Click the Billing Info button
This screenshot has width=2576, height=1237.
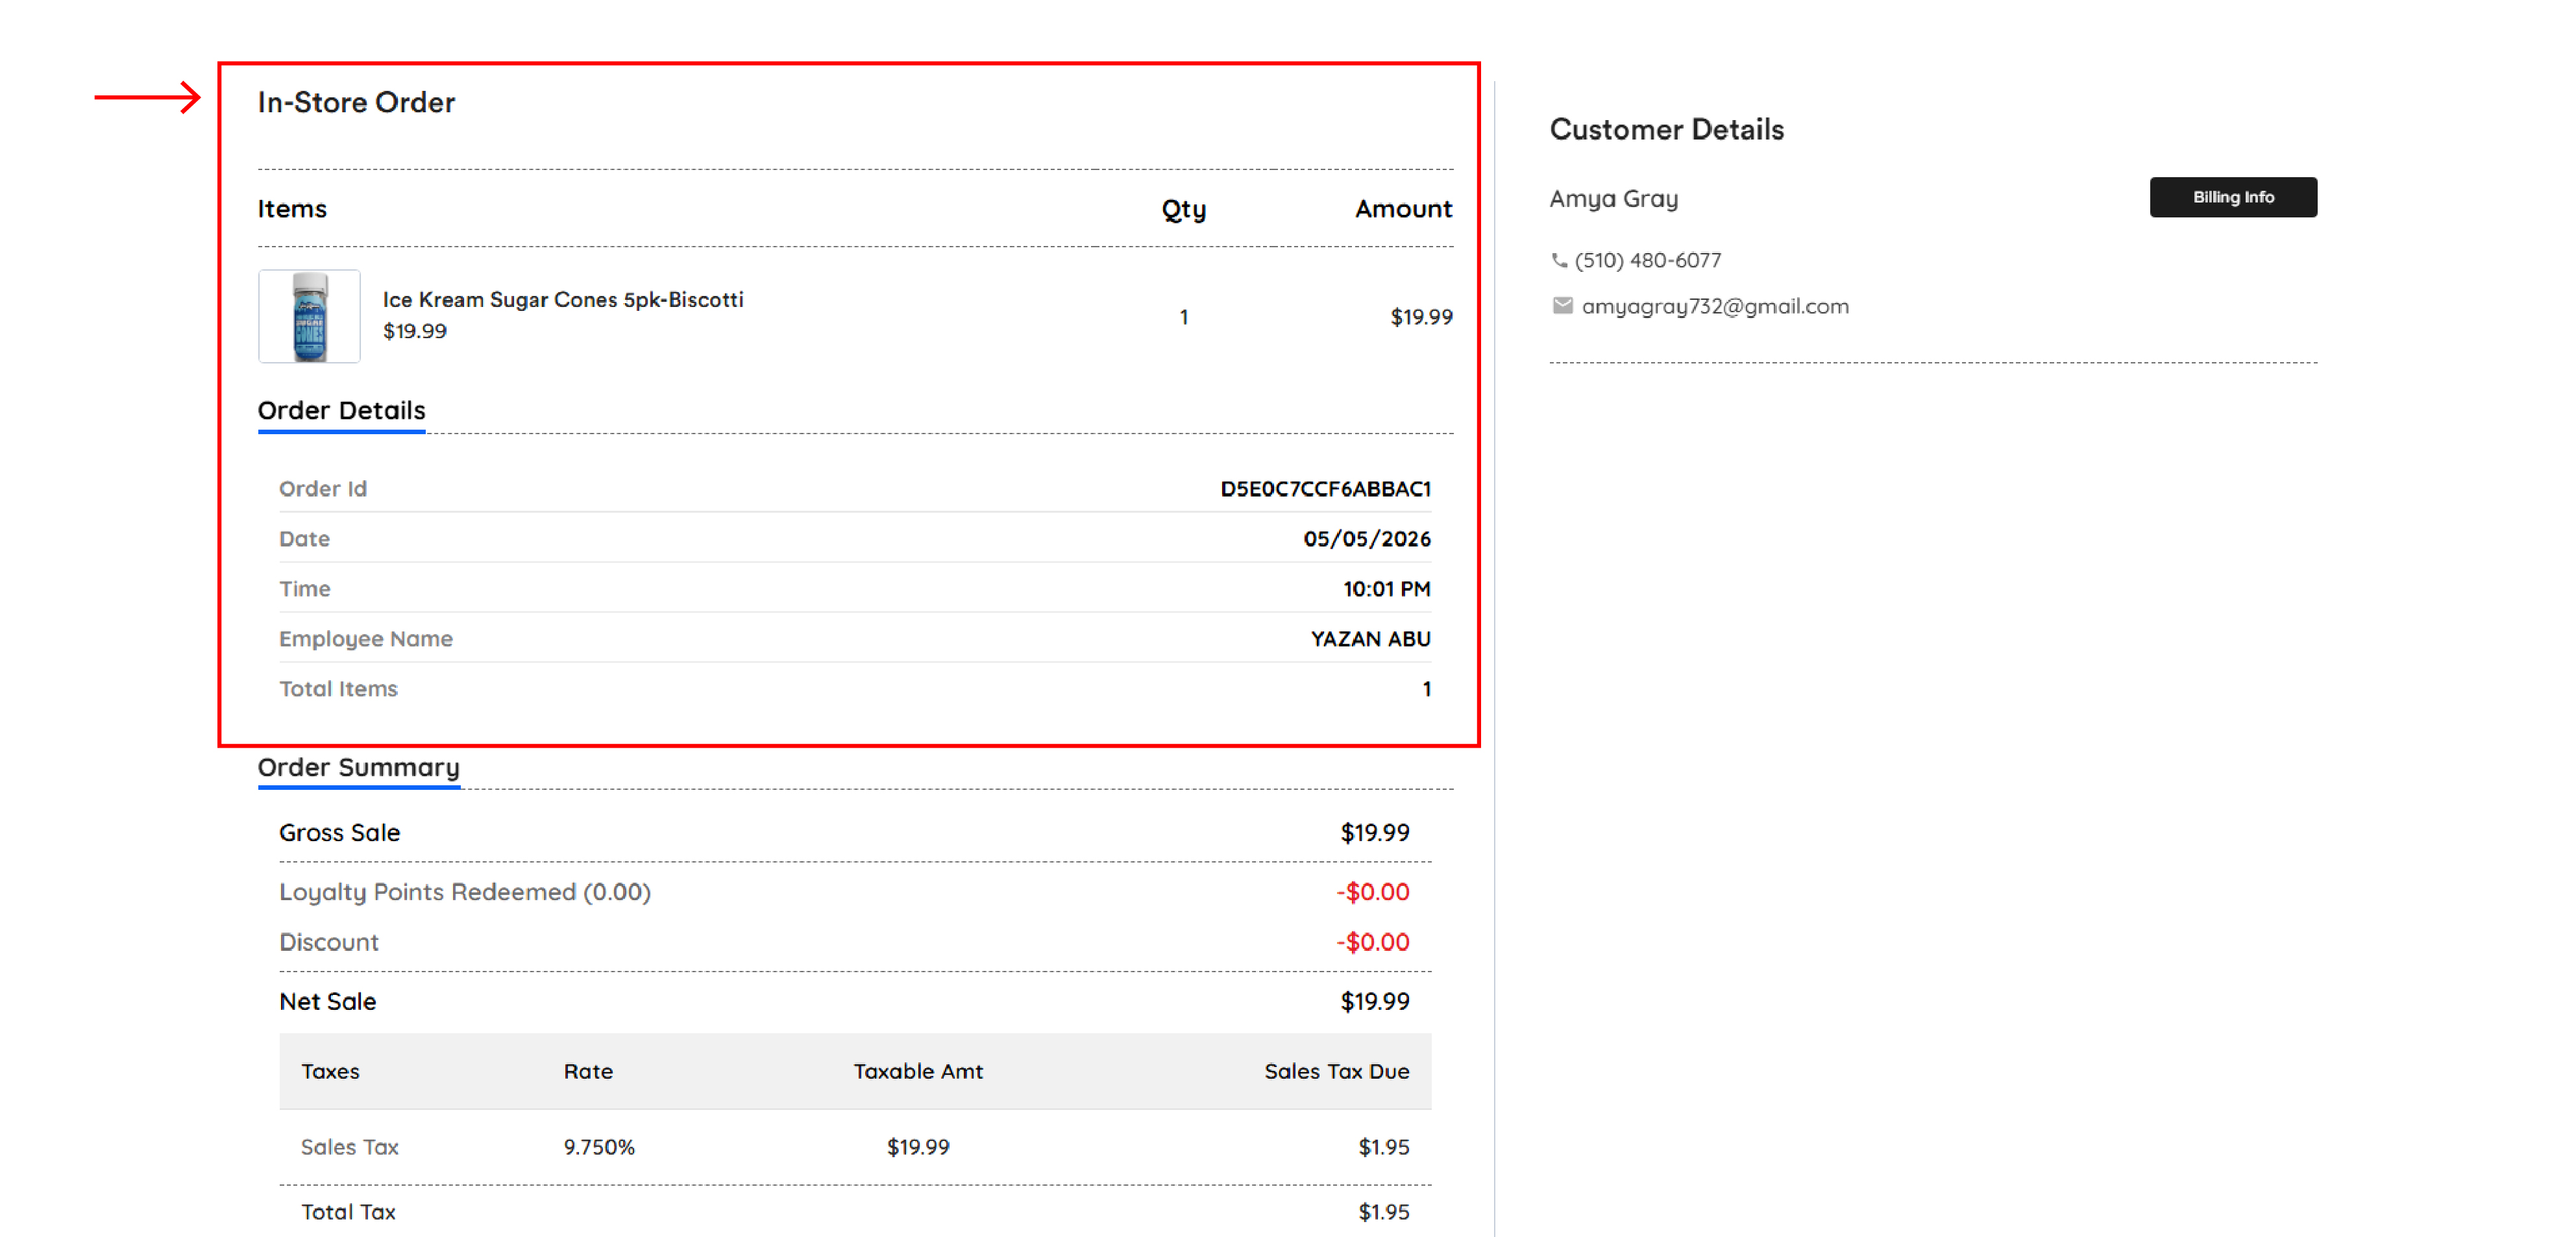(2232, 197)
